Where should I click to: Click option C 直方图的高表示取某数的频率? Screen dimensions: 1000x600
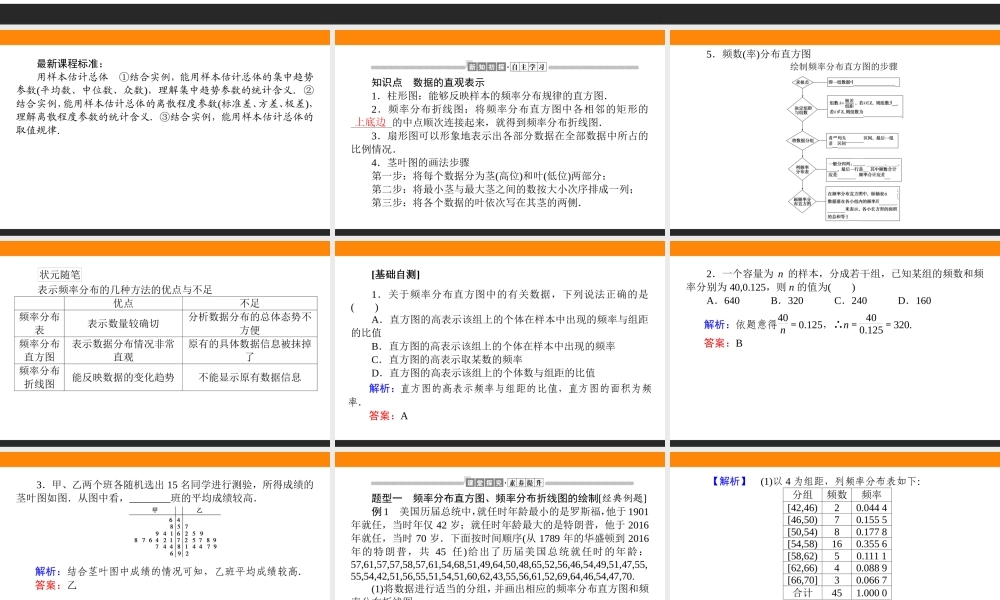446,359
